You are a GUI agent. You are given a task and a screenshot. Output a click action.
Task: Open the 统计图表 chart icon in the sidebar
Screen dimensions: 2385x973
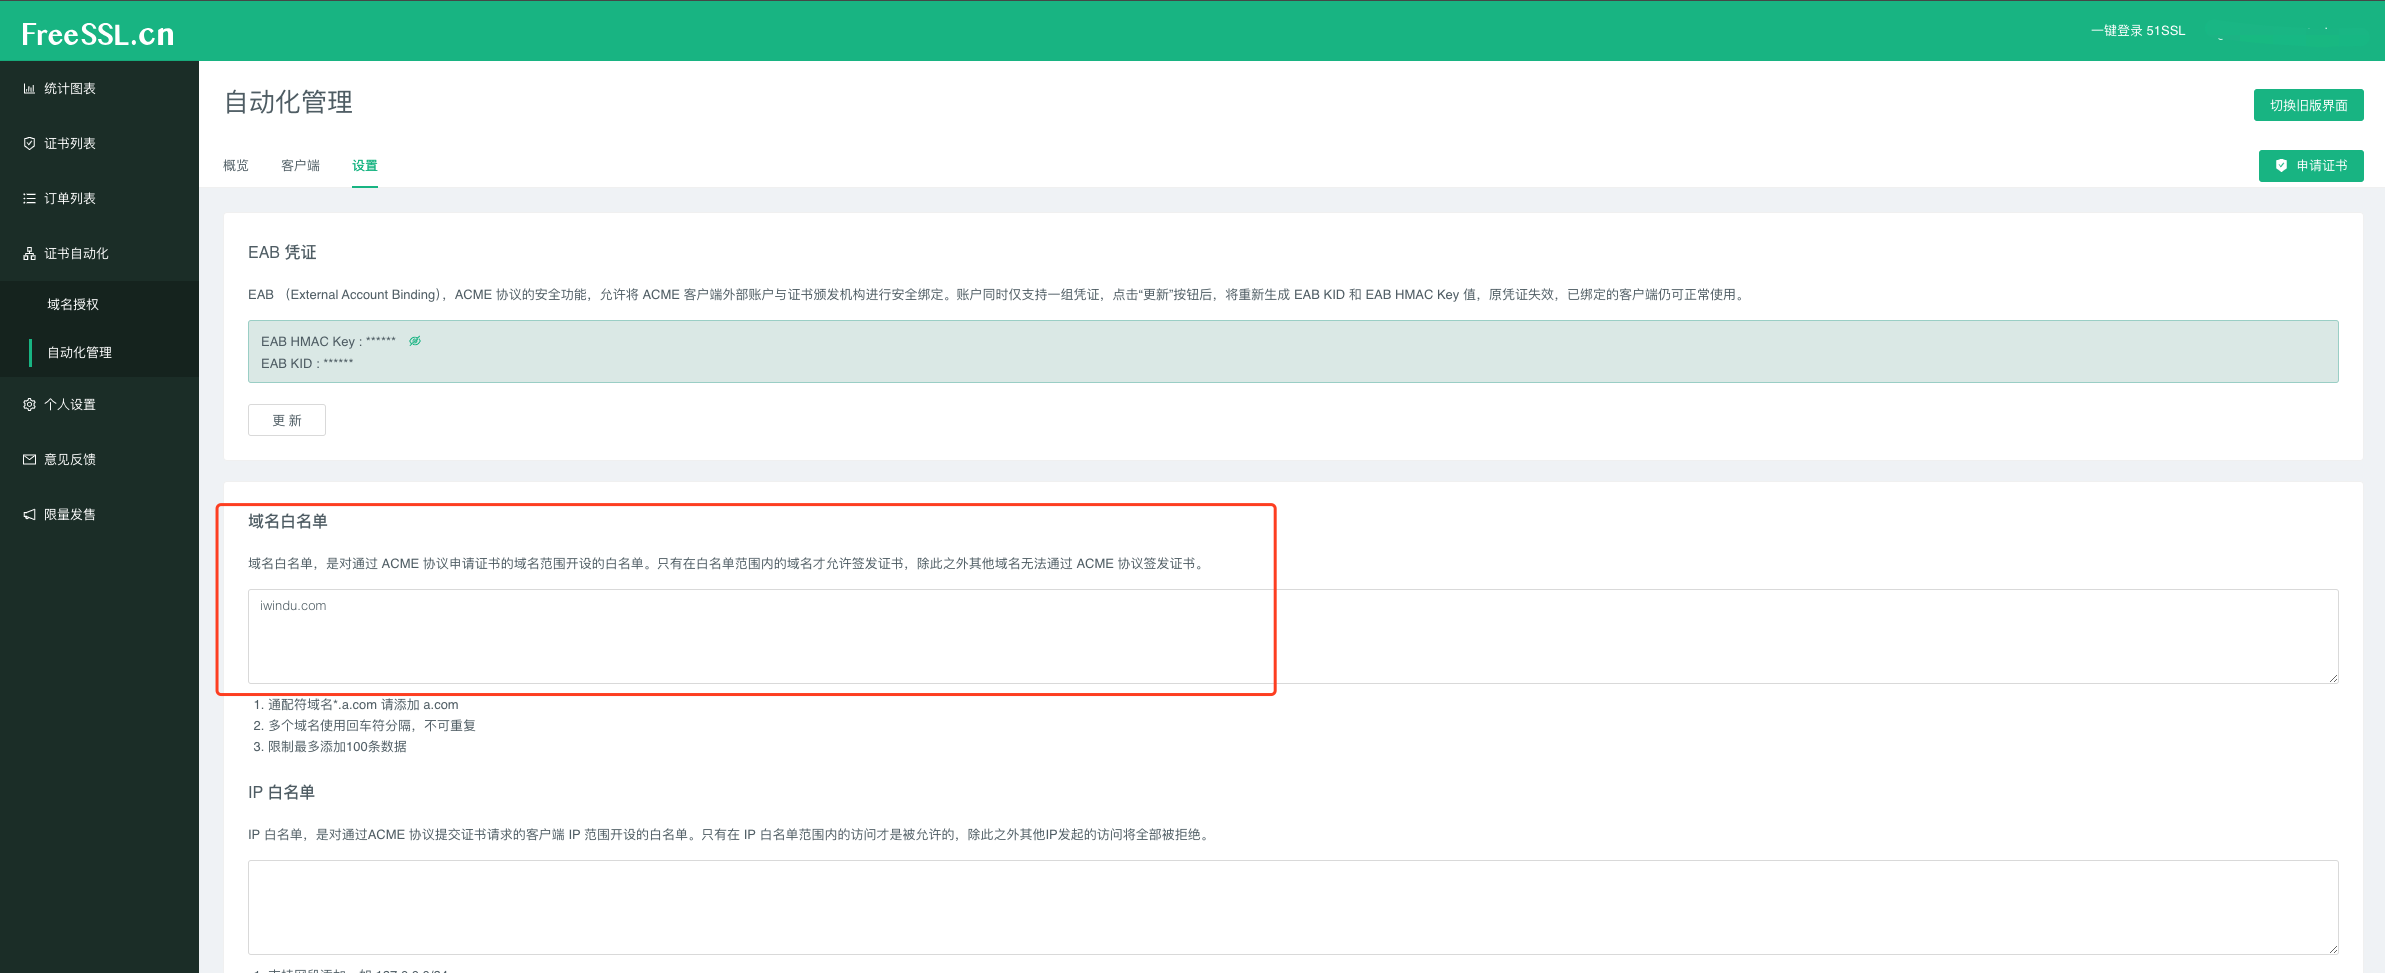(x=29, y=89)
